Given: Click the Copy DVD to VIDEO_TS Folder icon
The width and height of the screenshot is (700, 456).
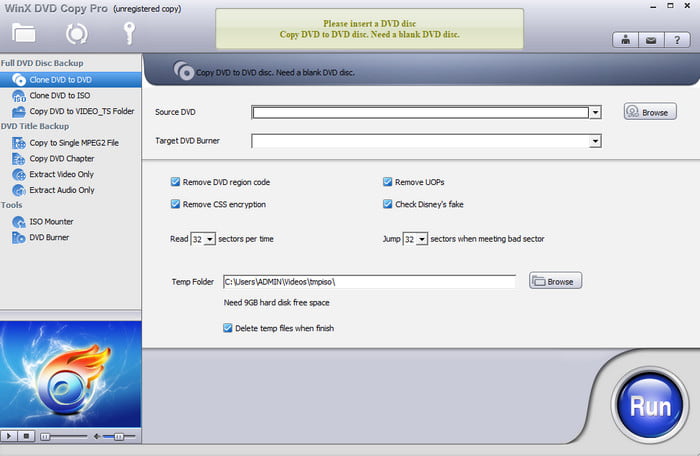Looking at the screenshot, I should click(x=19, y=111).
